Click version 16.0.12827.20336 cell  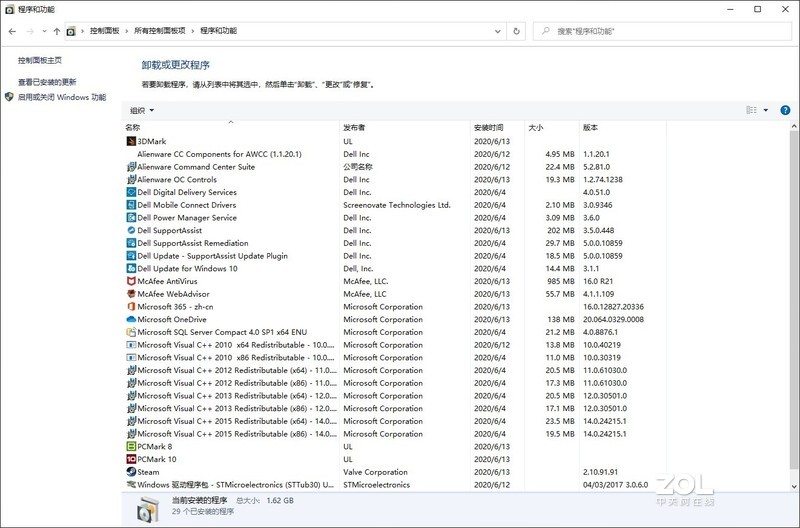[x=613, y=307]
